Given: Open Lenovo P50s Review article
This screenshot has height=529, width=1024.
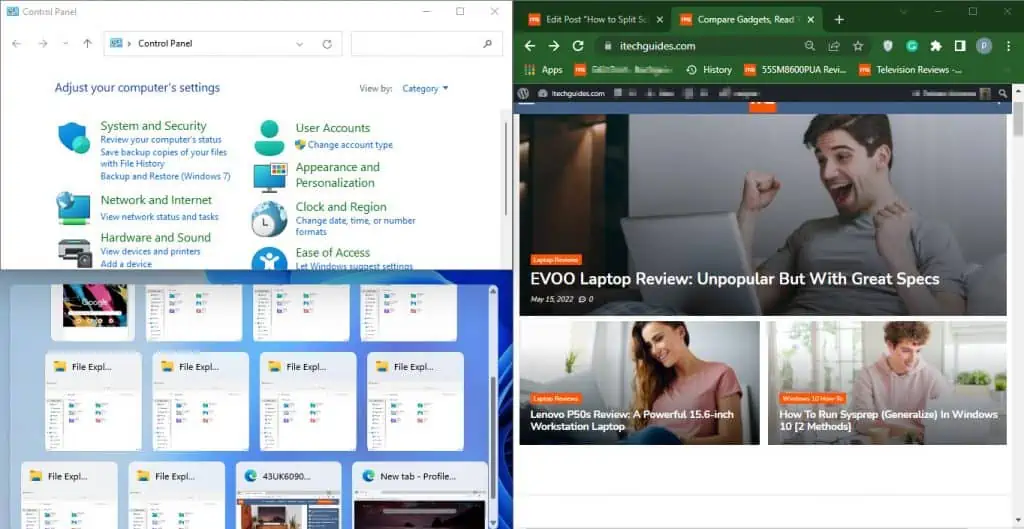Looking at the screenshot, I should click(x=632, y=421).
